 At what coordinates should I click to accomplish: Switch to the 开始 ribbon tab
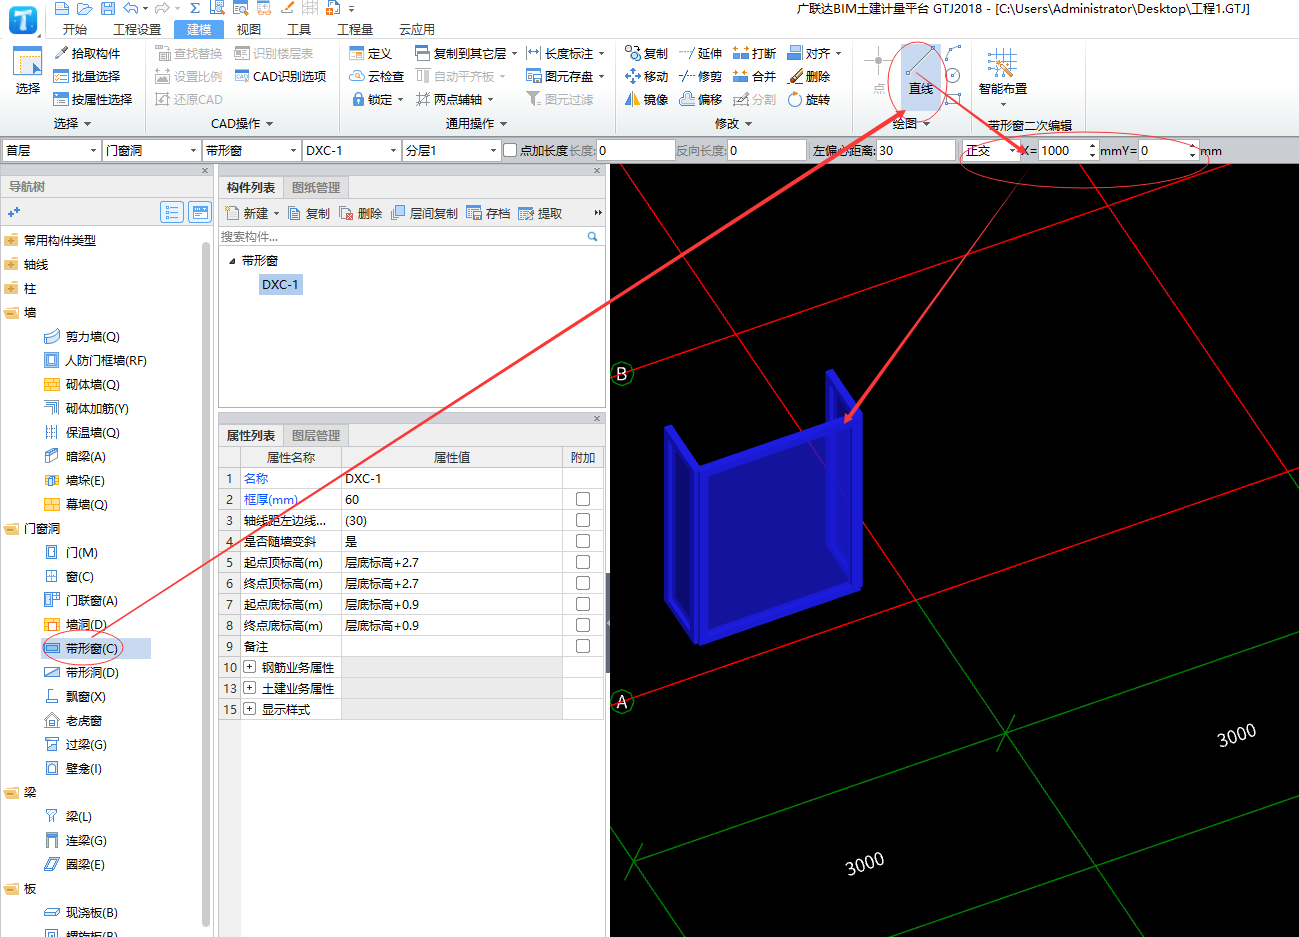[75, 29]
